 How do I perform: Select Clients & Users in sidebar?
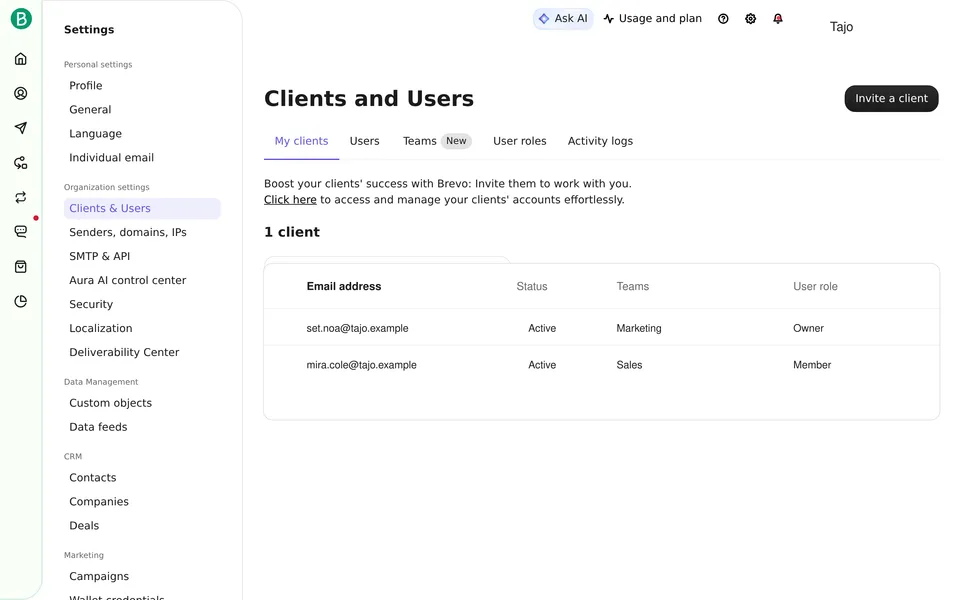(141, 208)
